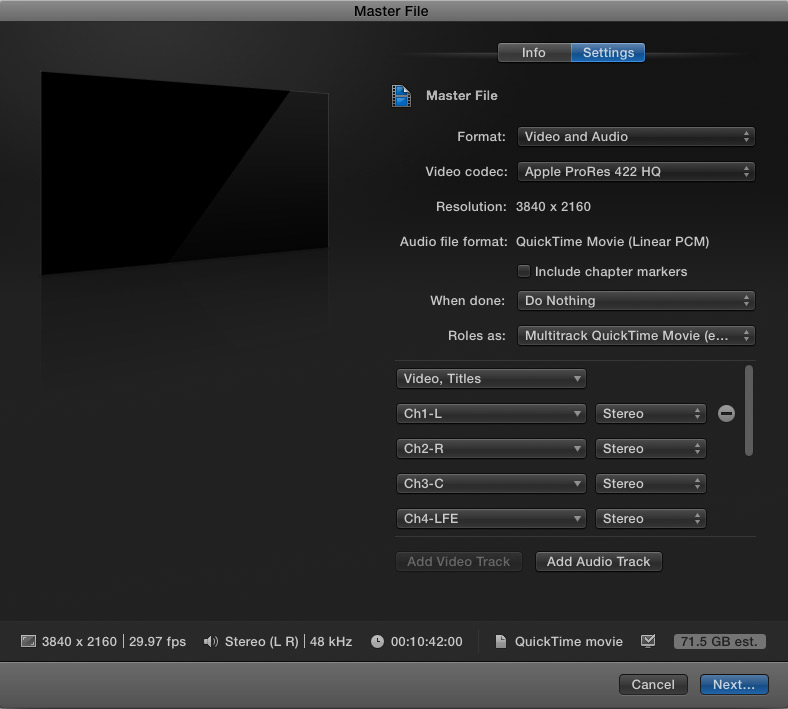Viewport: 788px width, 709px height.
Task: Open the Roles as dropdown
Action: [x=636, y=336]
